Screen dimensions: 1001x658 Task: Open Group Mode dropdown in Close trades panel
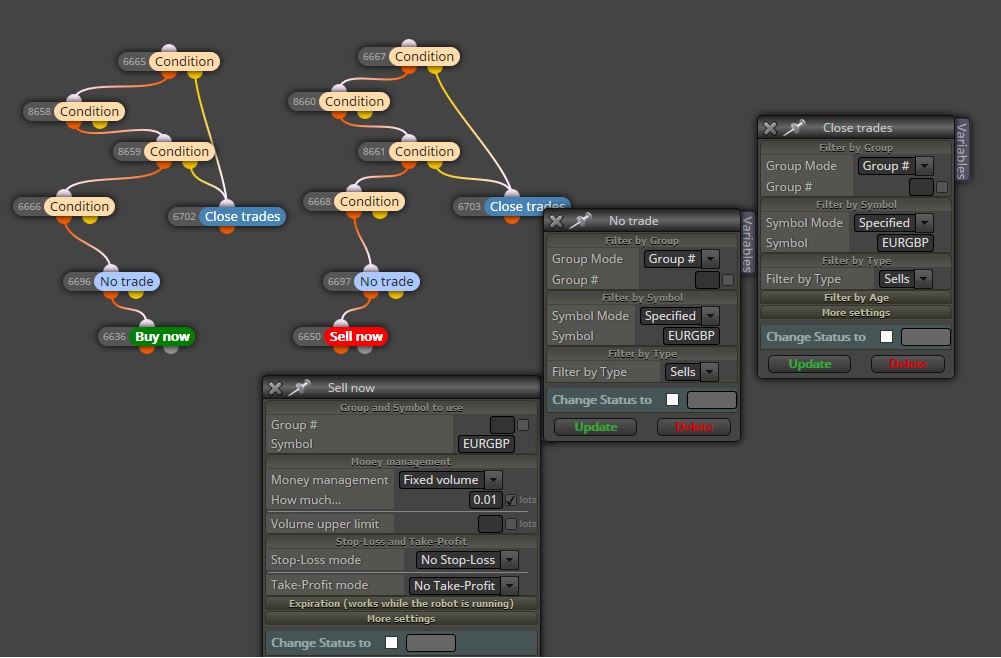(896, 166)
